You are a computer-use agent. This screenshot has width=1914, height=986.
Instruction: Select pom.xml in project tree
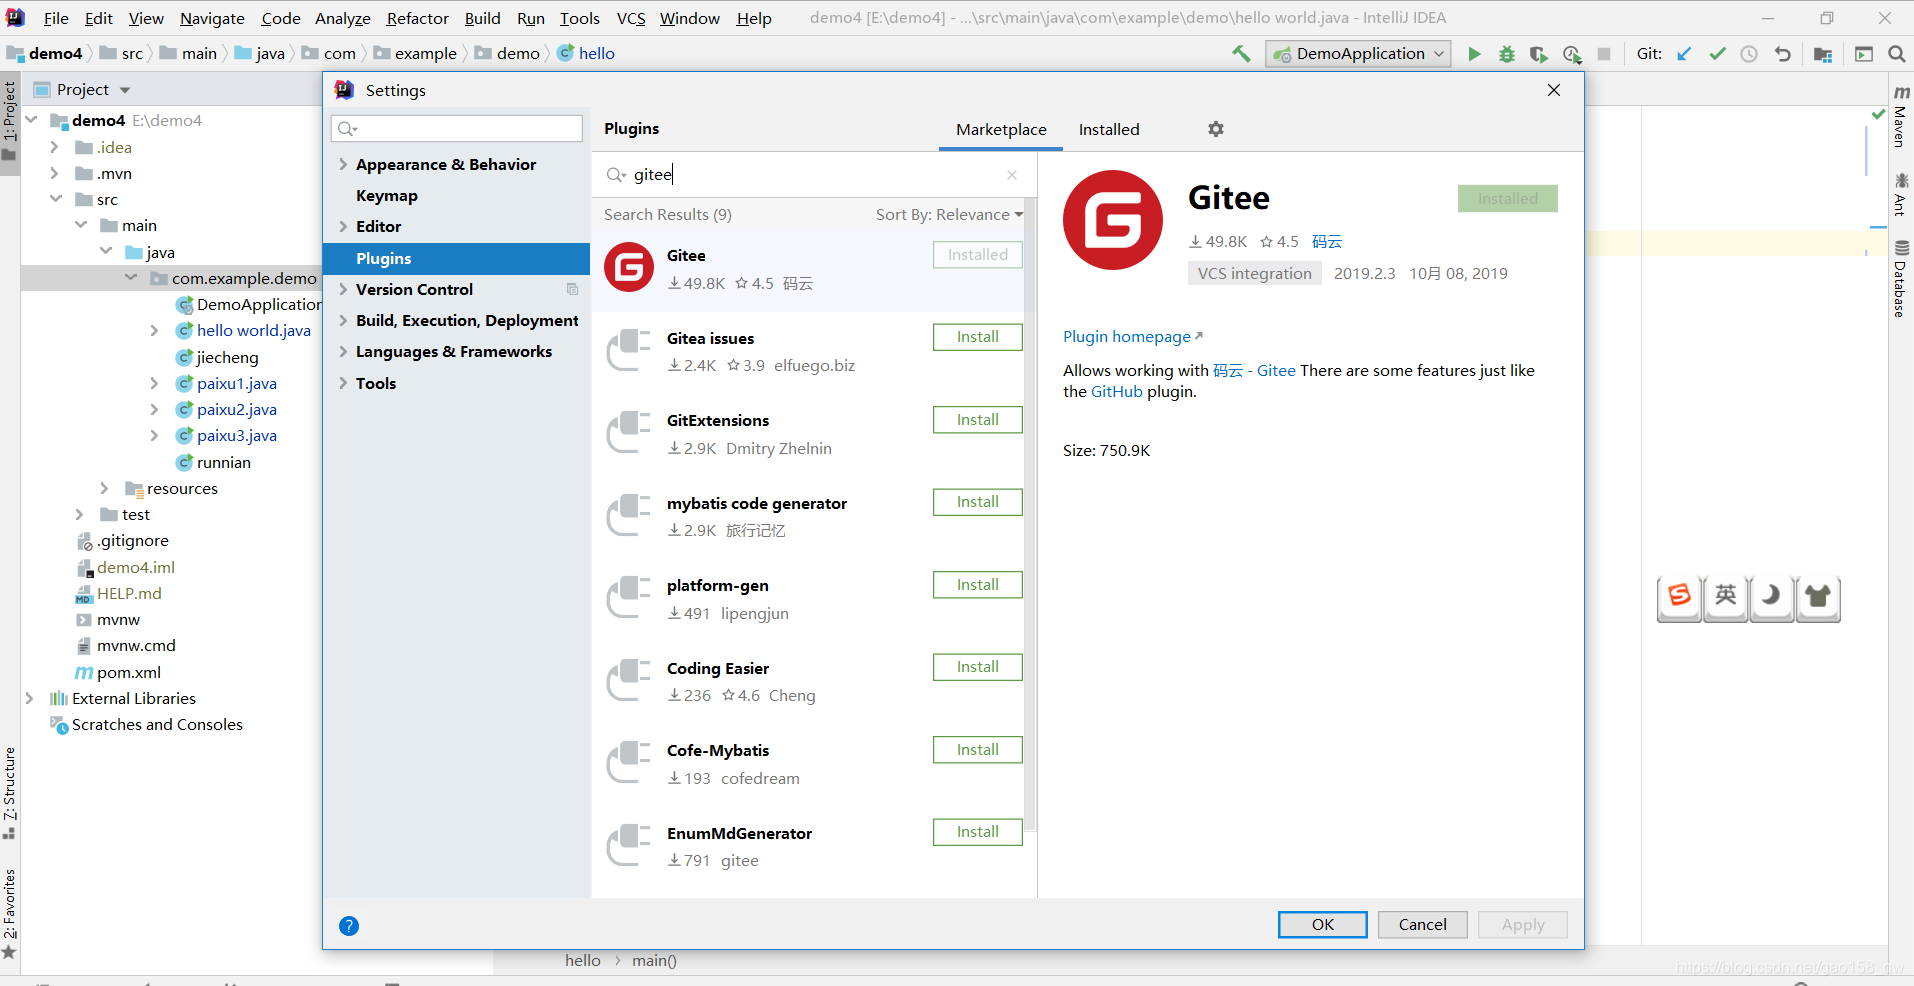tap(129, 673)
